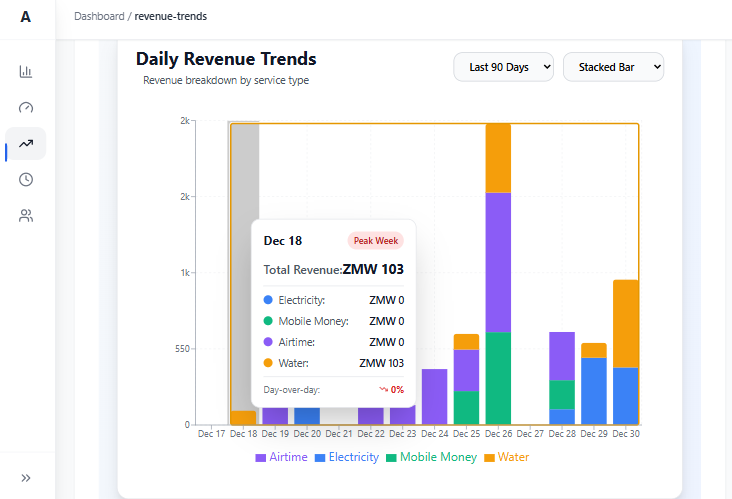Open the Stacked Bar chart type dropdown
The image size is (732, 499).
coord(613,67)
